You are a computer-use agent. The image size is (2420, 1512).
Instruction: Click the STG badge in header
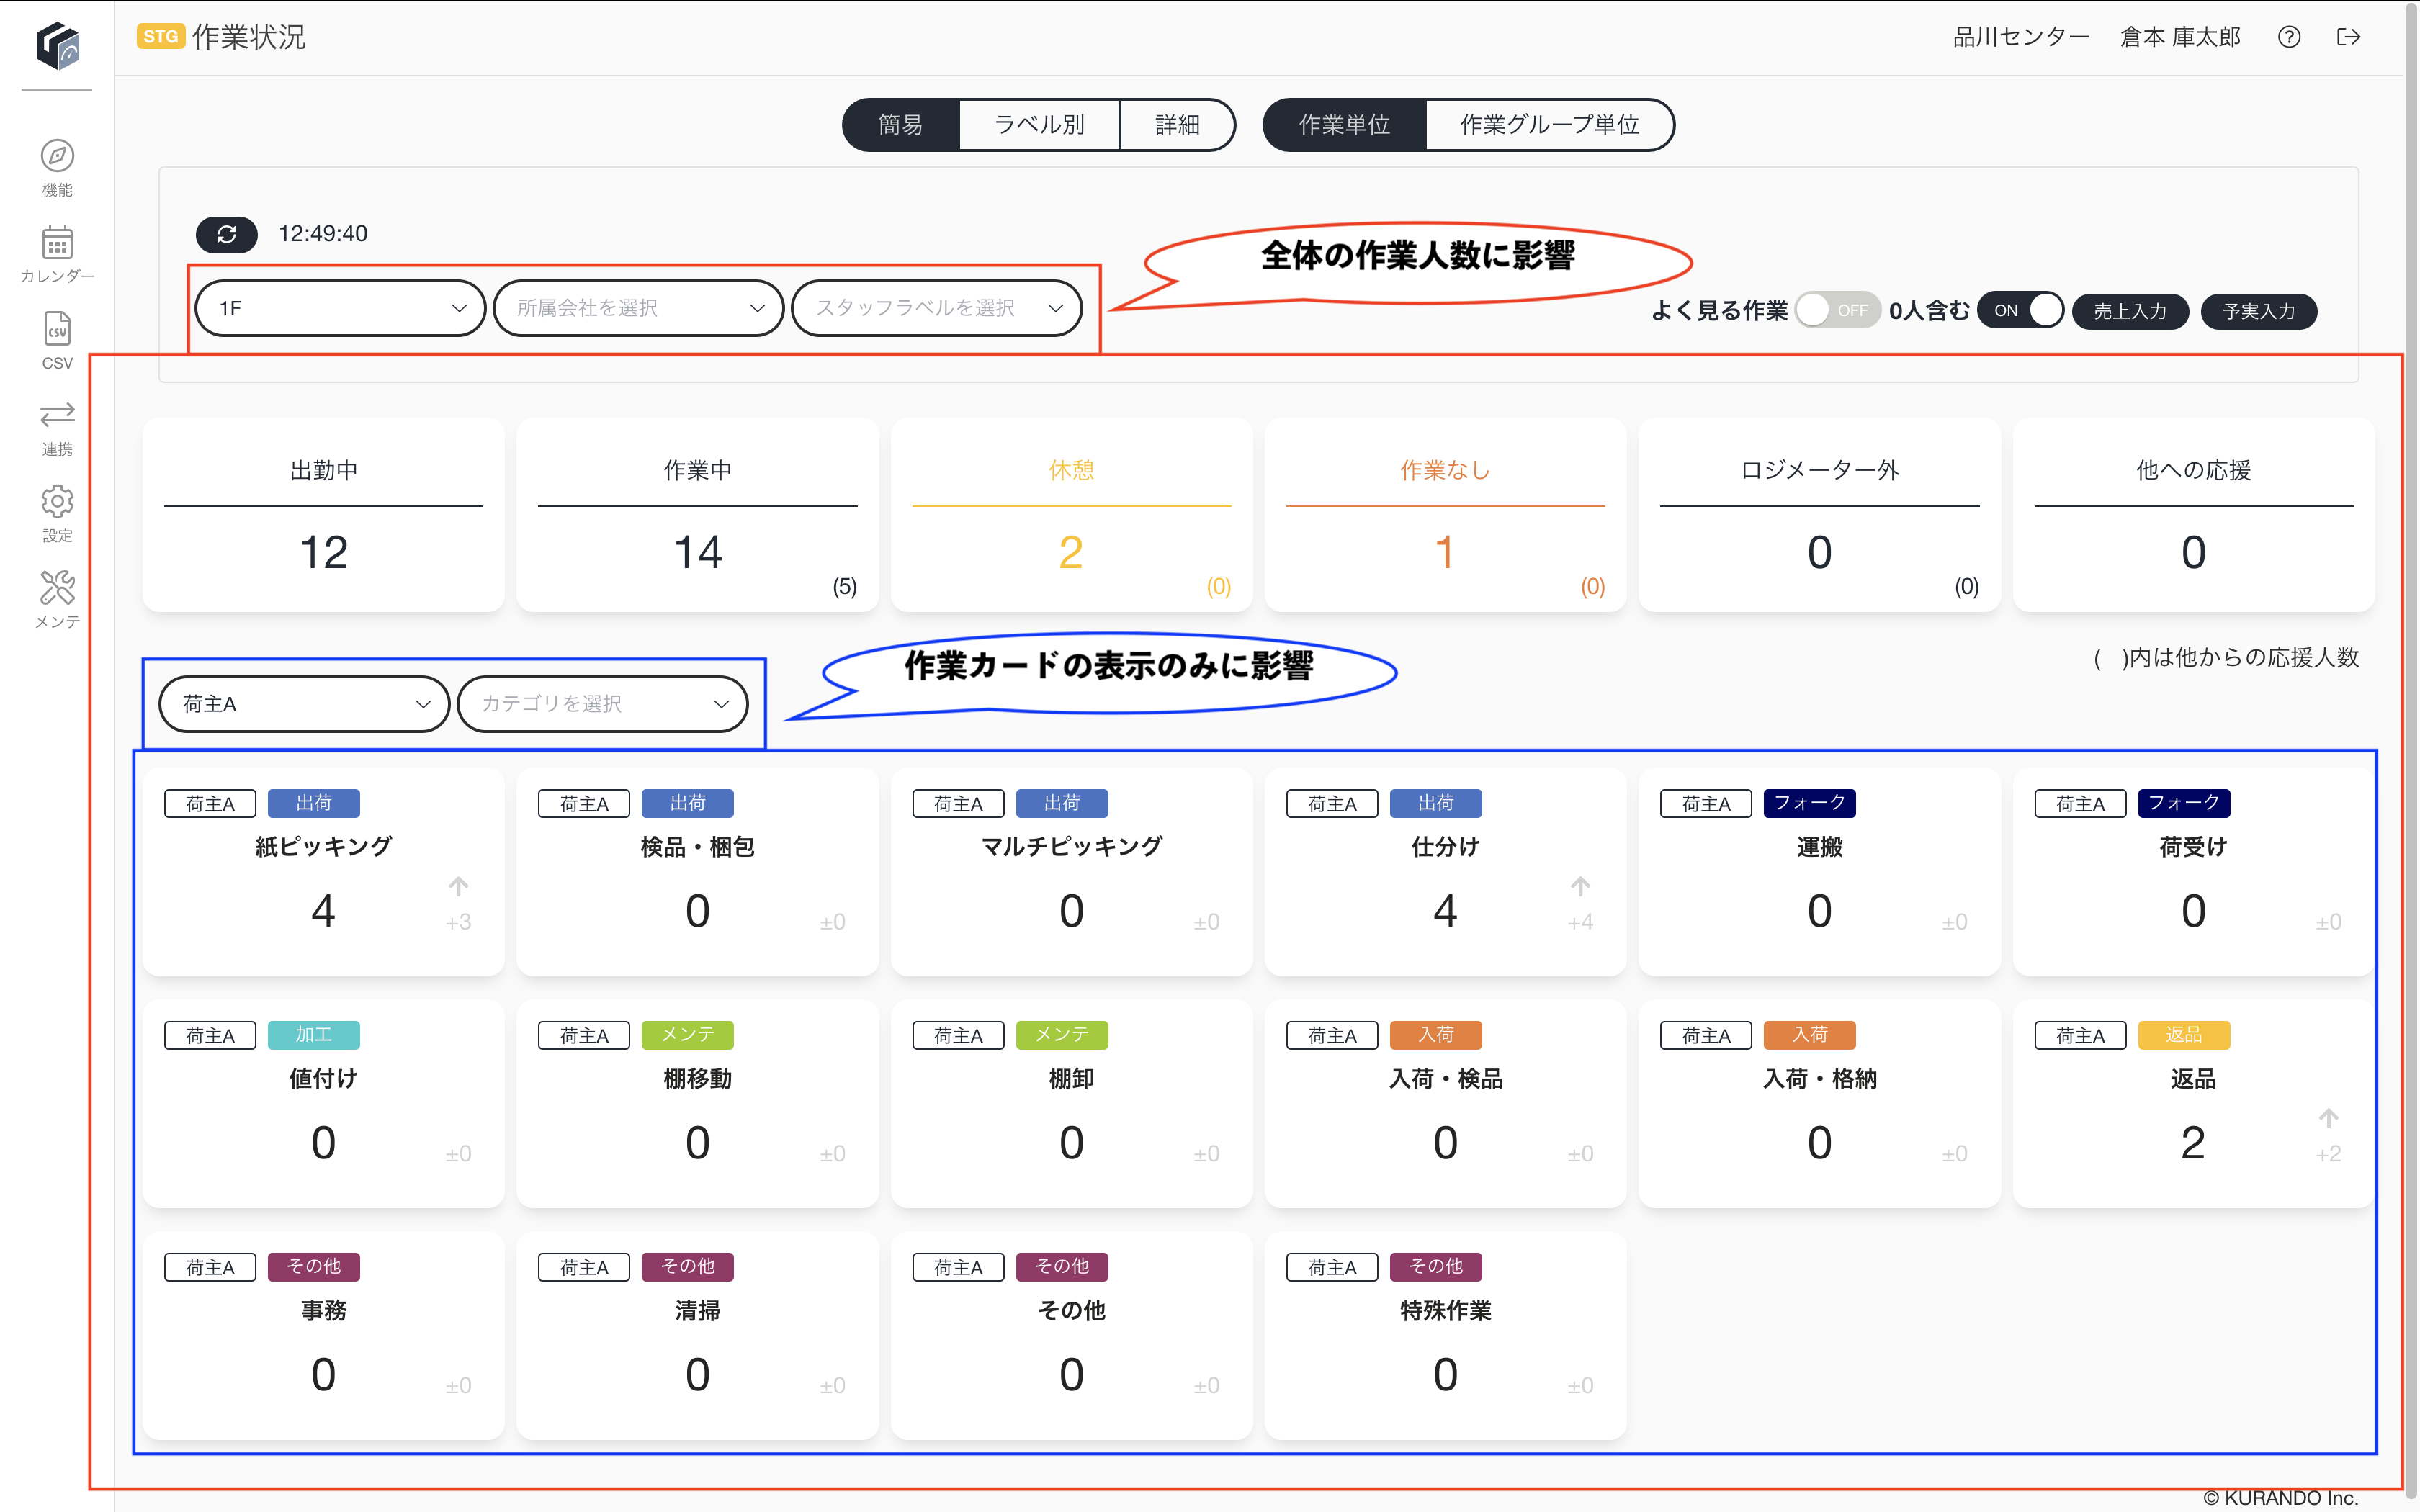click(161, 37)
